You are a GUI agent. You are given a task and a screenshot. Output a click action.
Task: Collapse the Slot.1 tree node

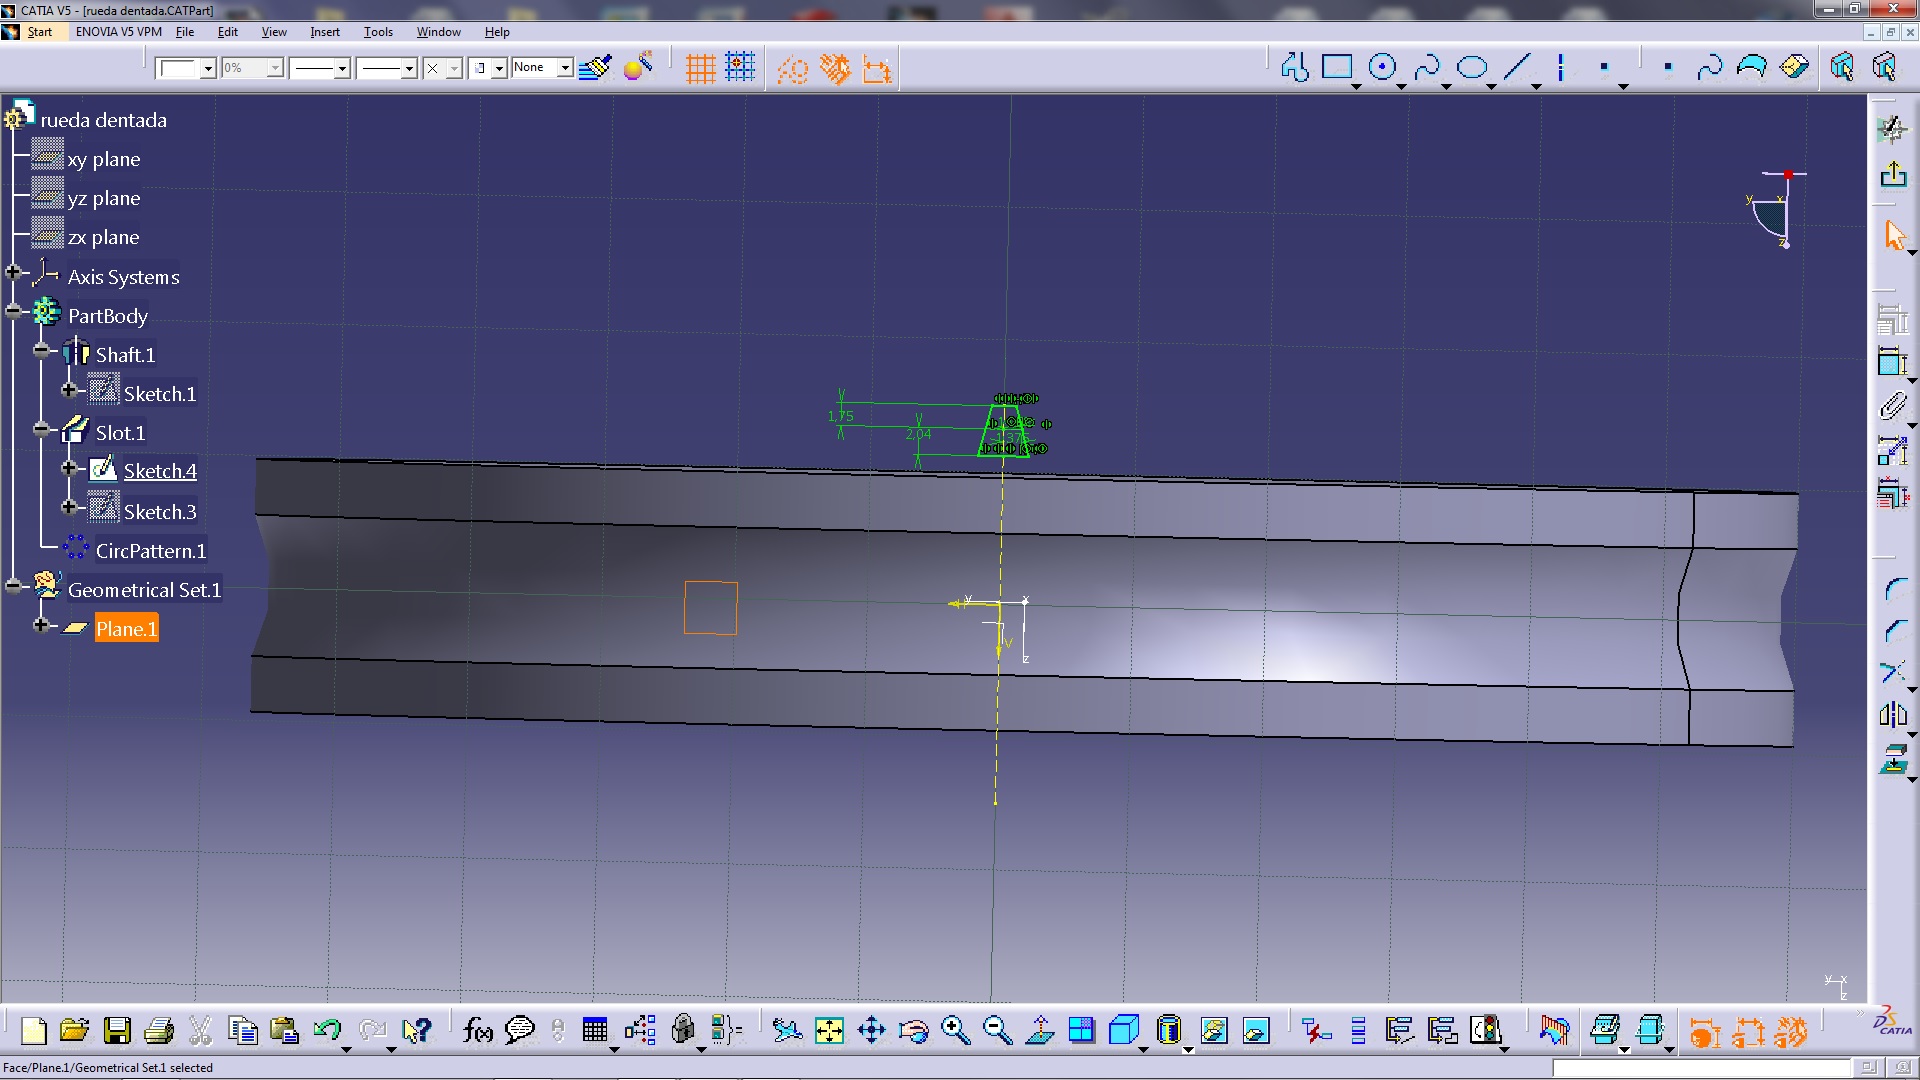[41, 428]
